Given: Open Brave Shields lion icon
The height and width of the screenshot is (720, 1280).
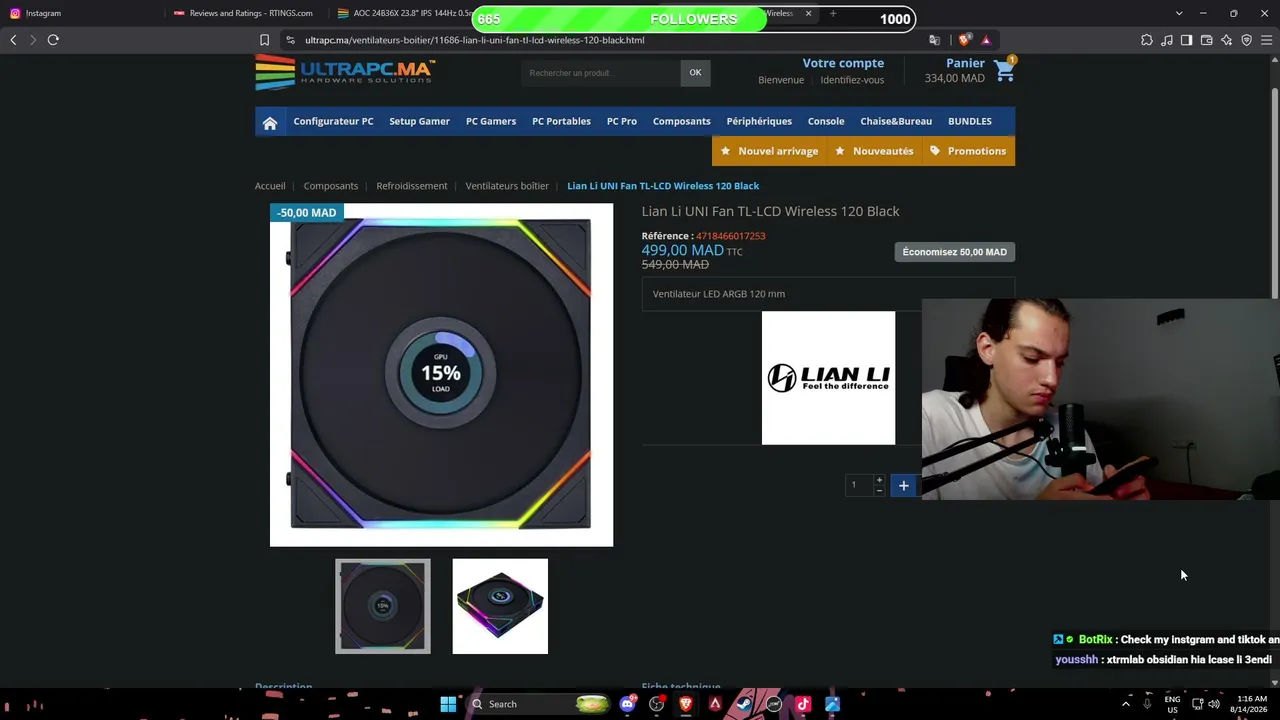Looking at the screenshot, I should pyautogui.click(x=964, y=40).
